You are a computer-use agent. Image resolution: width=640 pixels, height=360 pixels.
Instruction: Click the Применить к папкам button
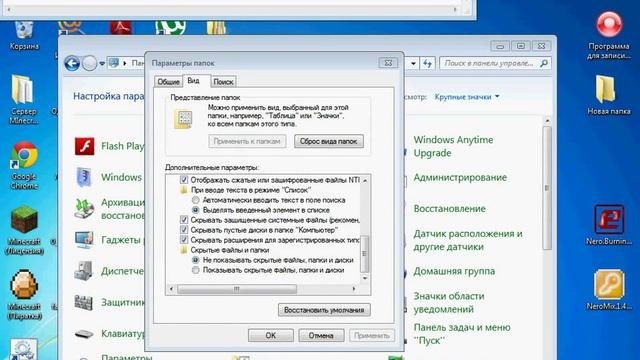coord(247,141)
